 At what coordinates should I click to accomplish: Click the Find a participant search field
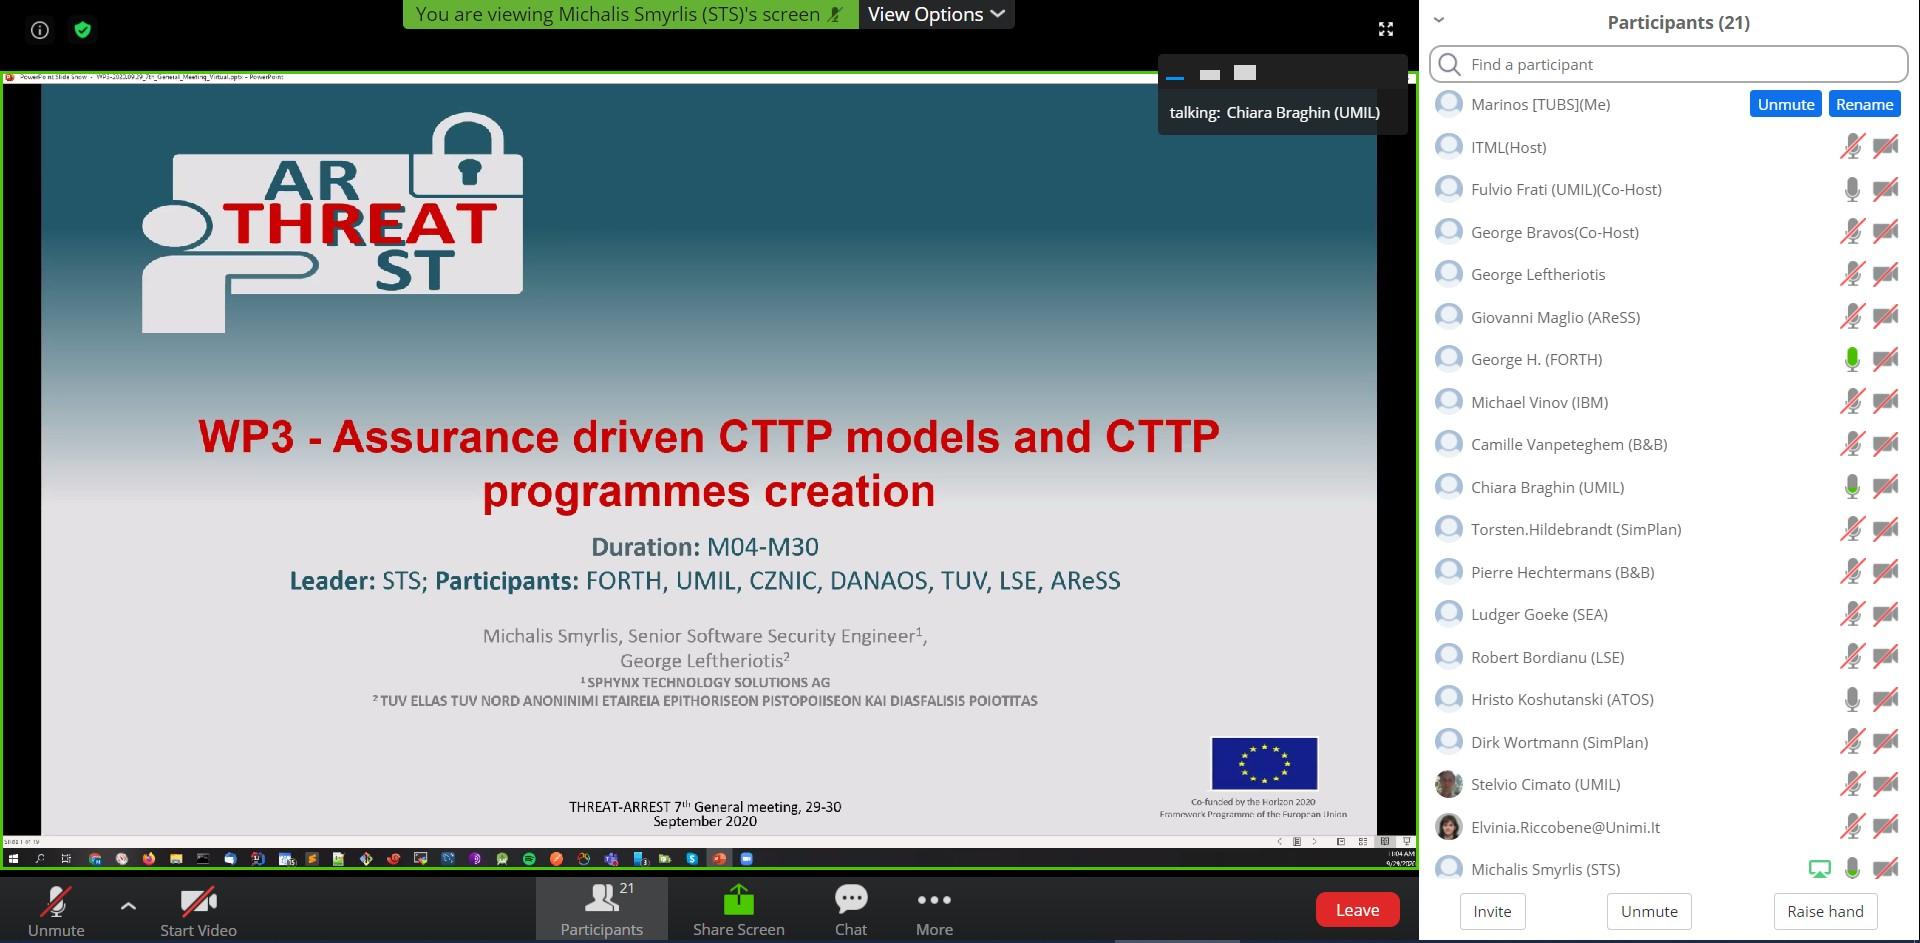(x=1669, y=64)
